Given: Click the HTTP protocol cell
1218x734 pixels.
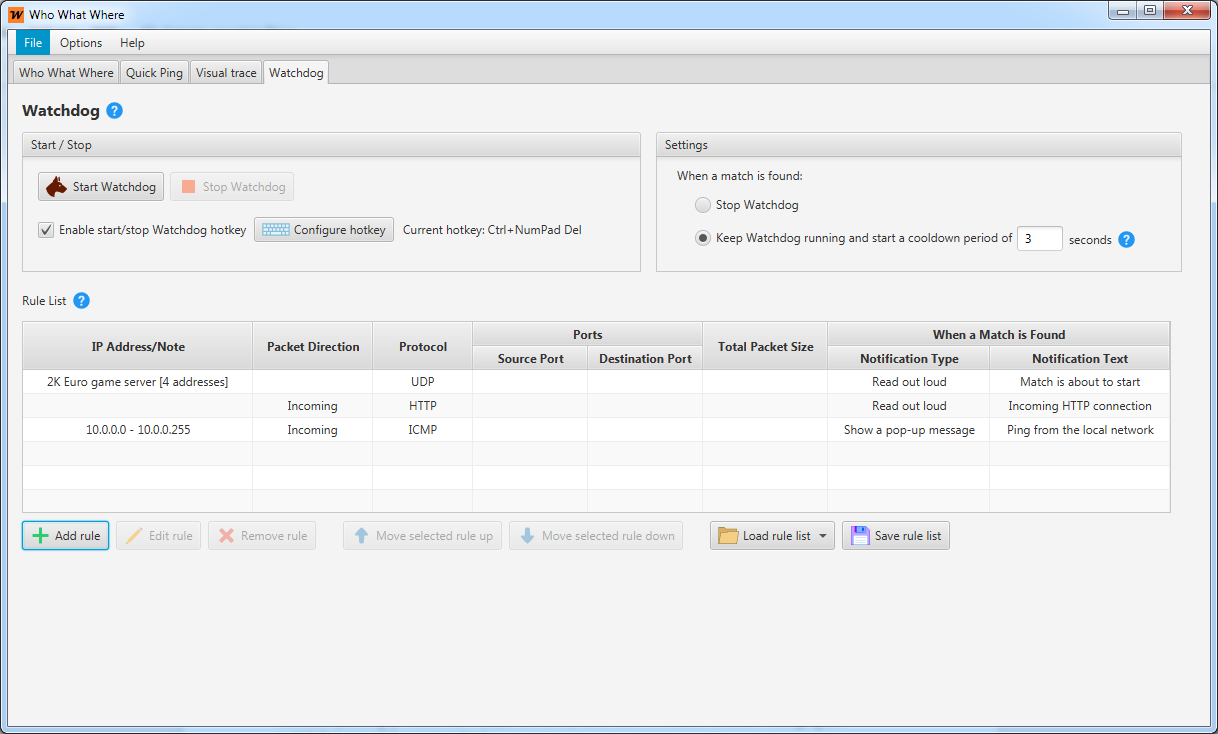Looking at the screenshot, I should (x=423, y=406).
